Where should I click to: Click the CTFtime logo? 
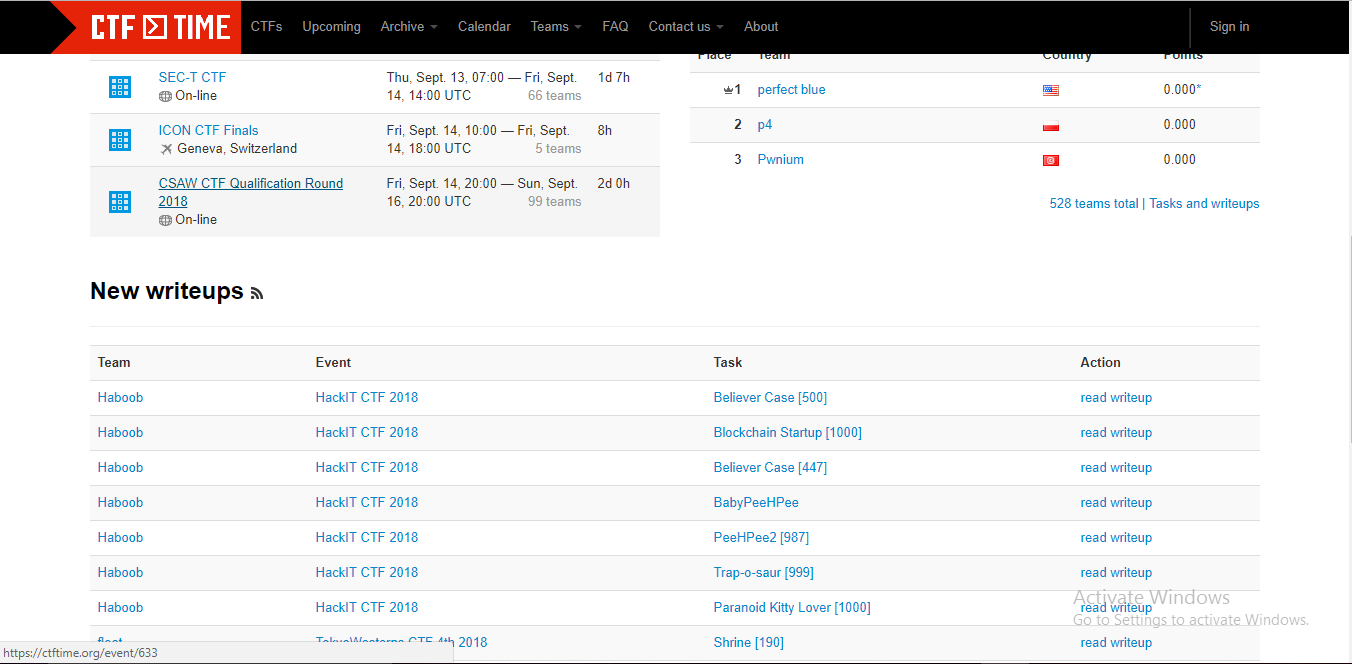click(x=160, y=27)
